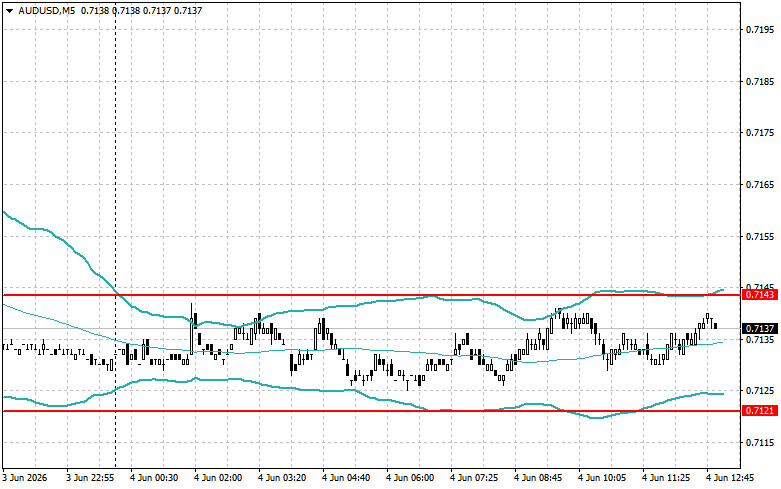Click the 4 Jun 06:00 time label
The image size is (781, 489).
(x=410, y=478)
